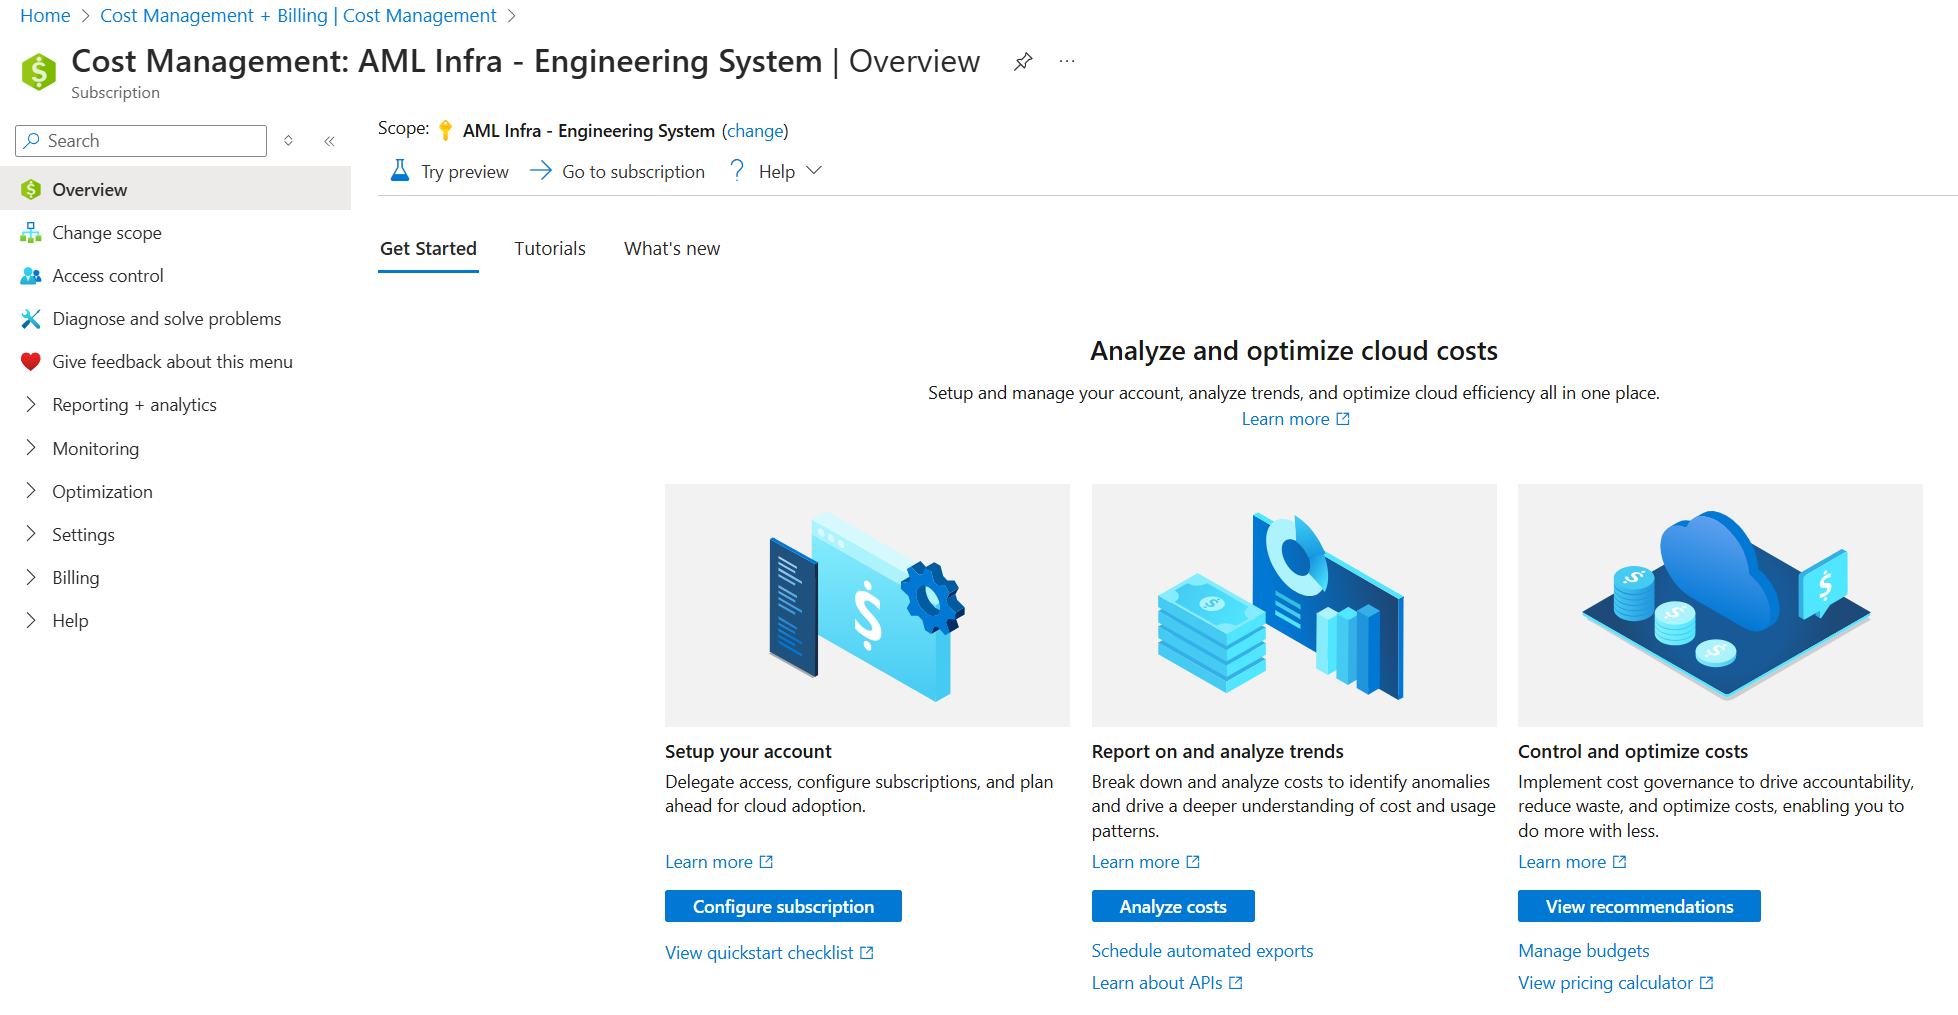Click the change link next to the scope
This screenshot has height=1015, width=1958.
coord(755,130)
